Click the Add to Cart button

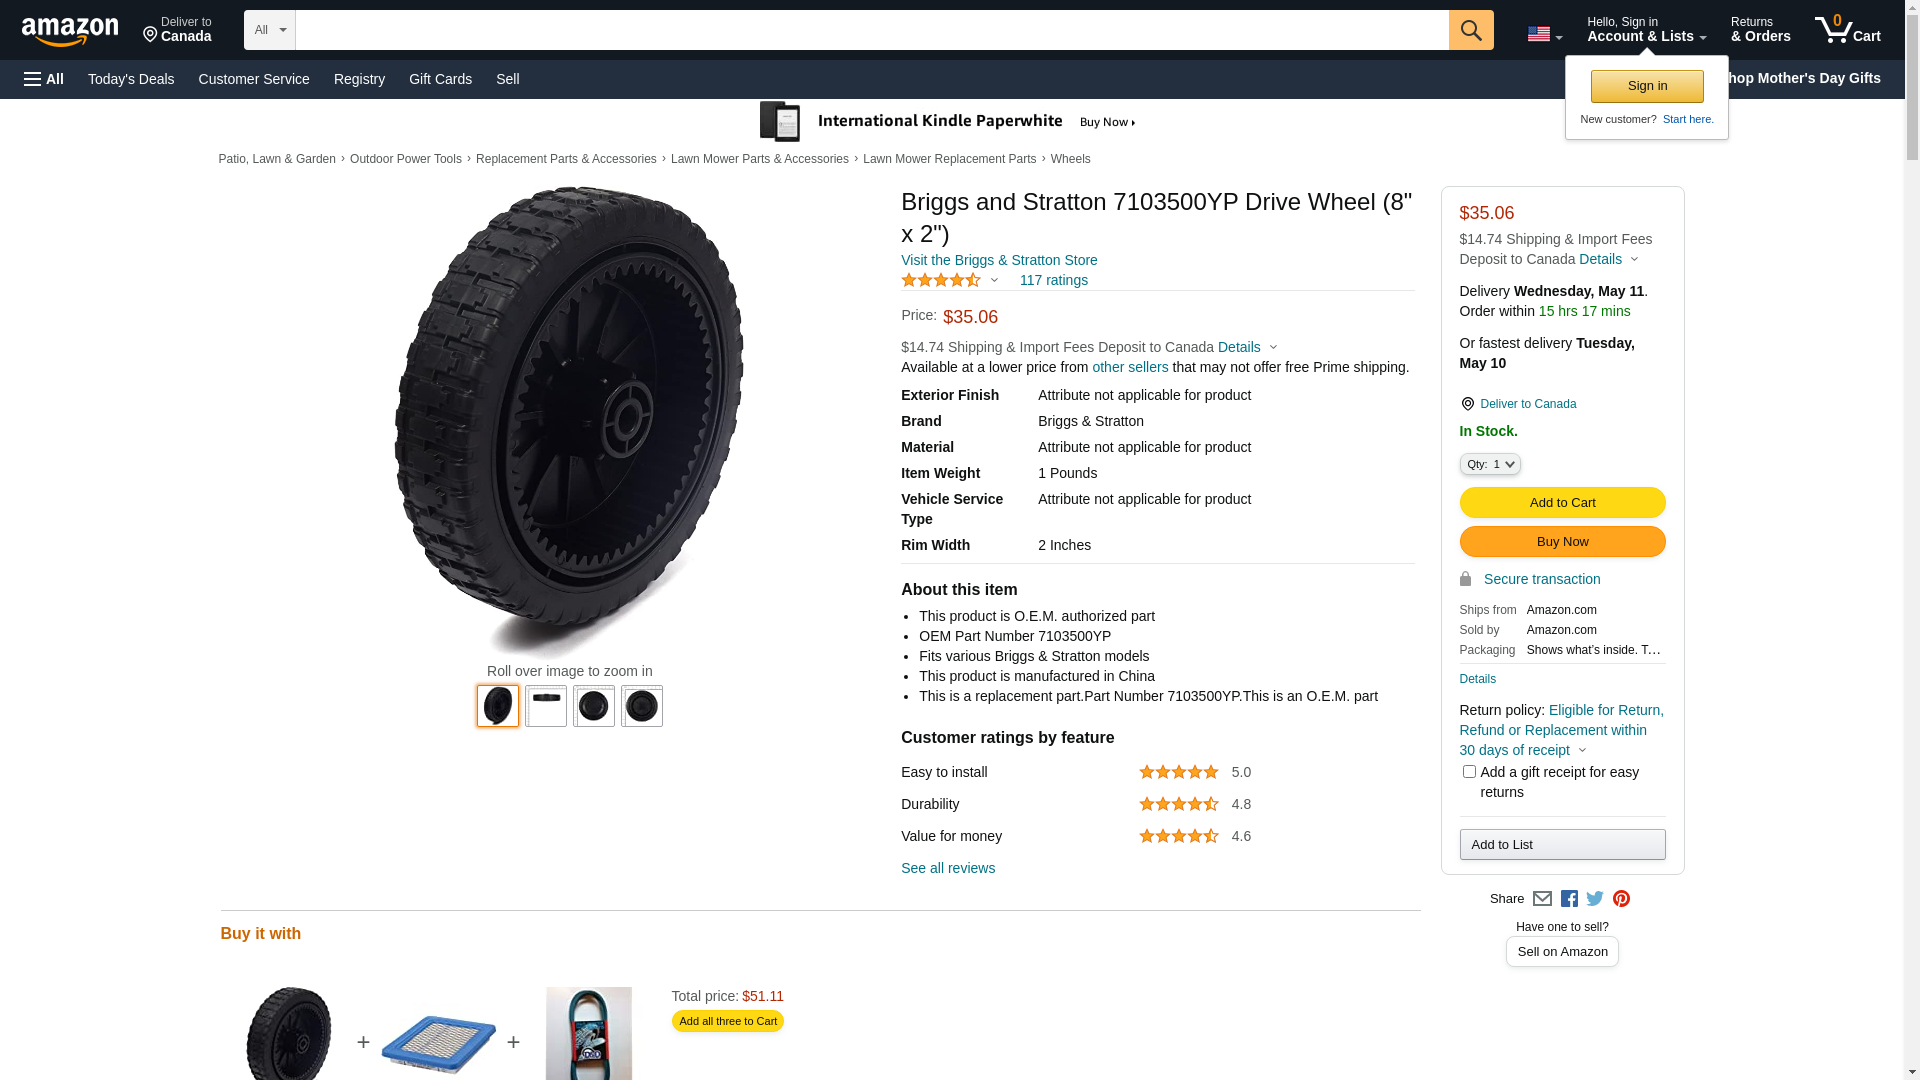1562,503
